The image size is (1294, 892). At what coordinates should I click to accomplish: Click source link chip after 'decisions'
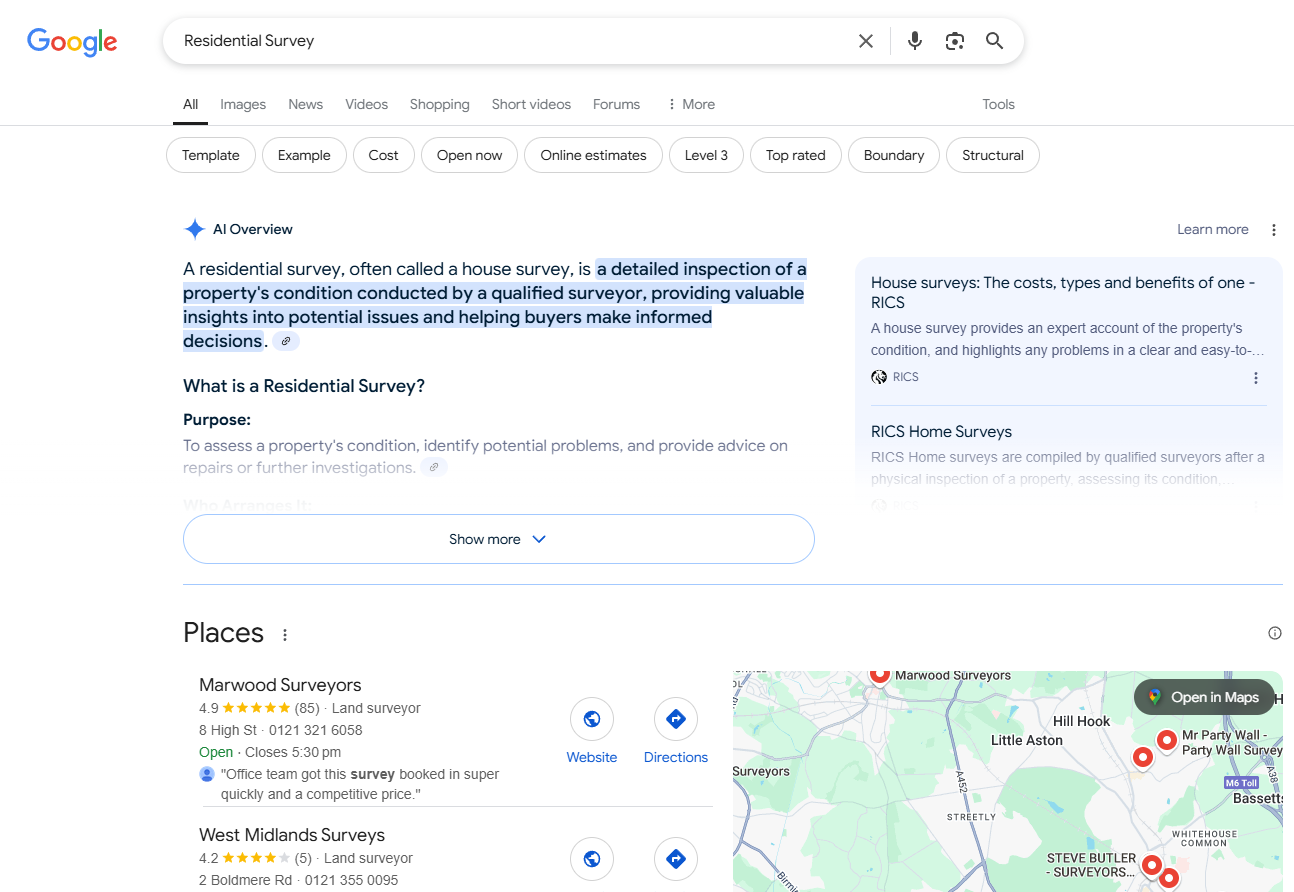(x=286, y=341)
